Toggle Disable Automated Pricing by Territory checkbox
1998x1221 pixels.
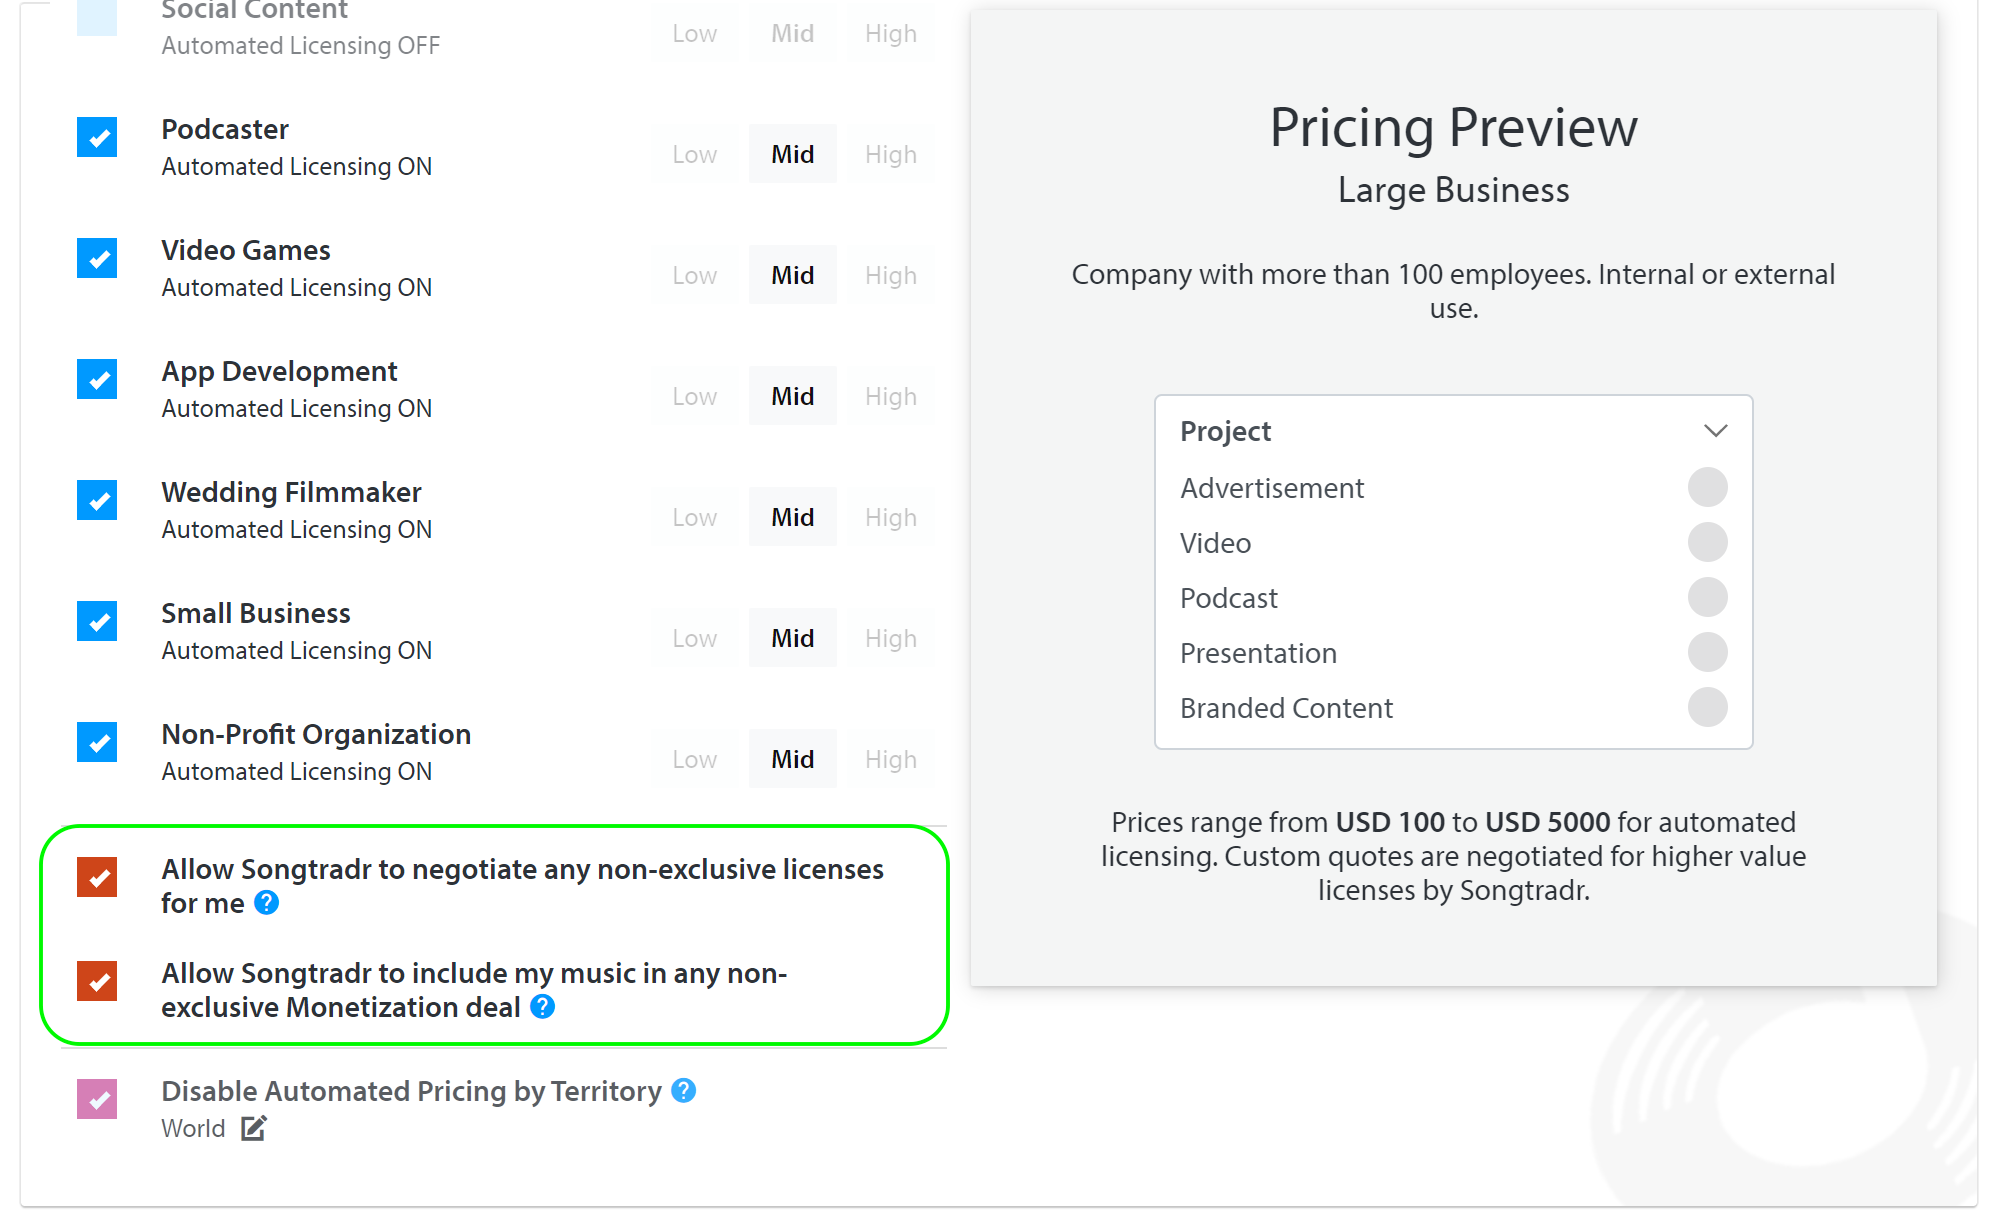(x=97, y=1099)
